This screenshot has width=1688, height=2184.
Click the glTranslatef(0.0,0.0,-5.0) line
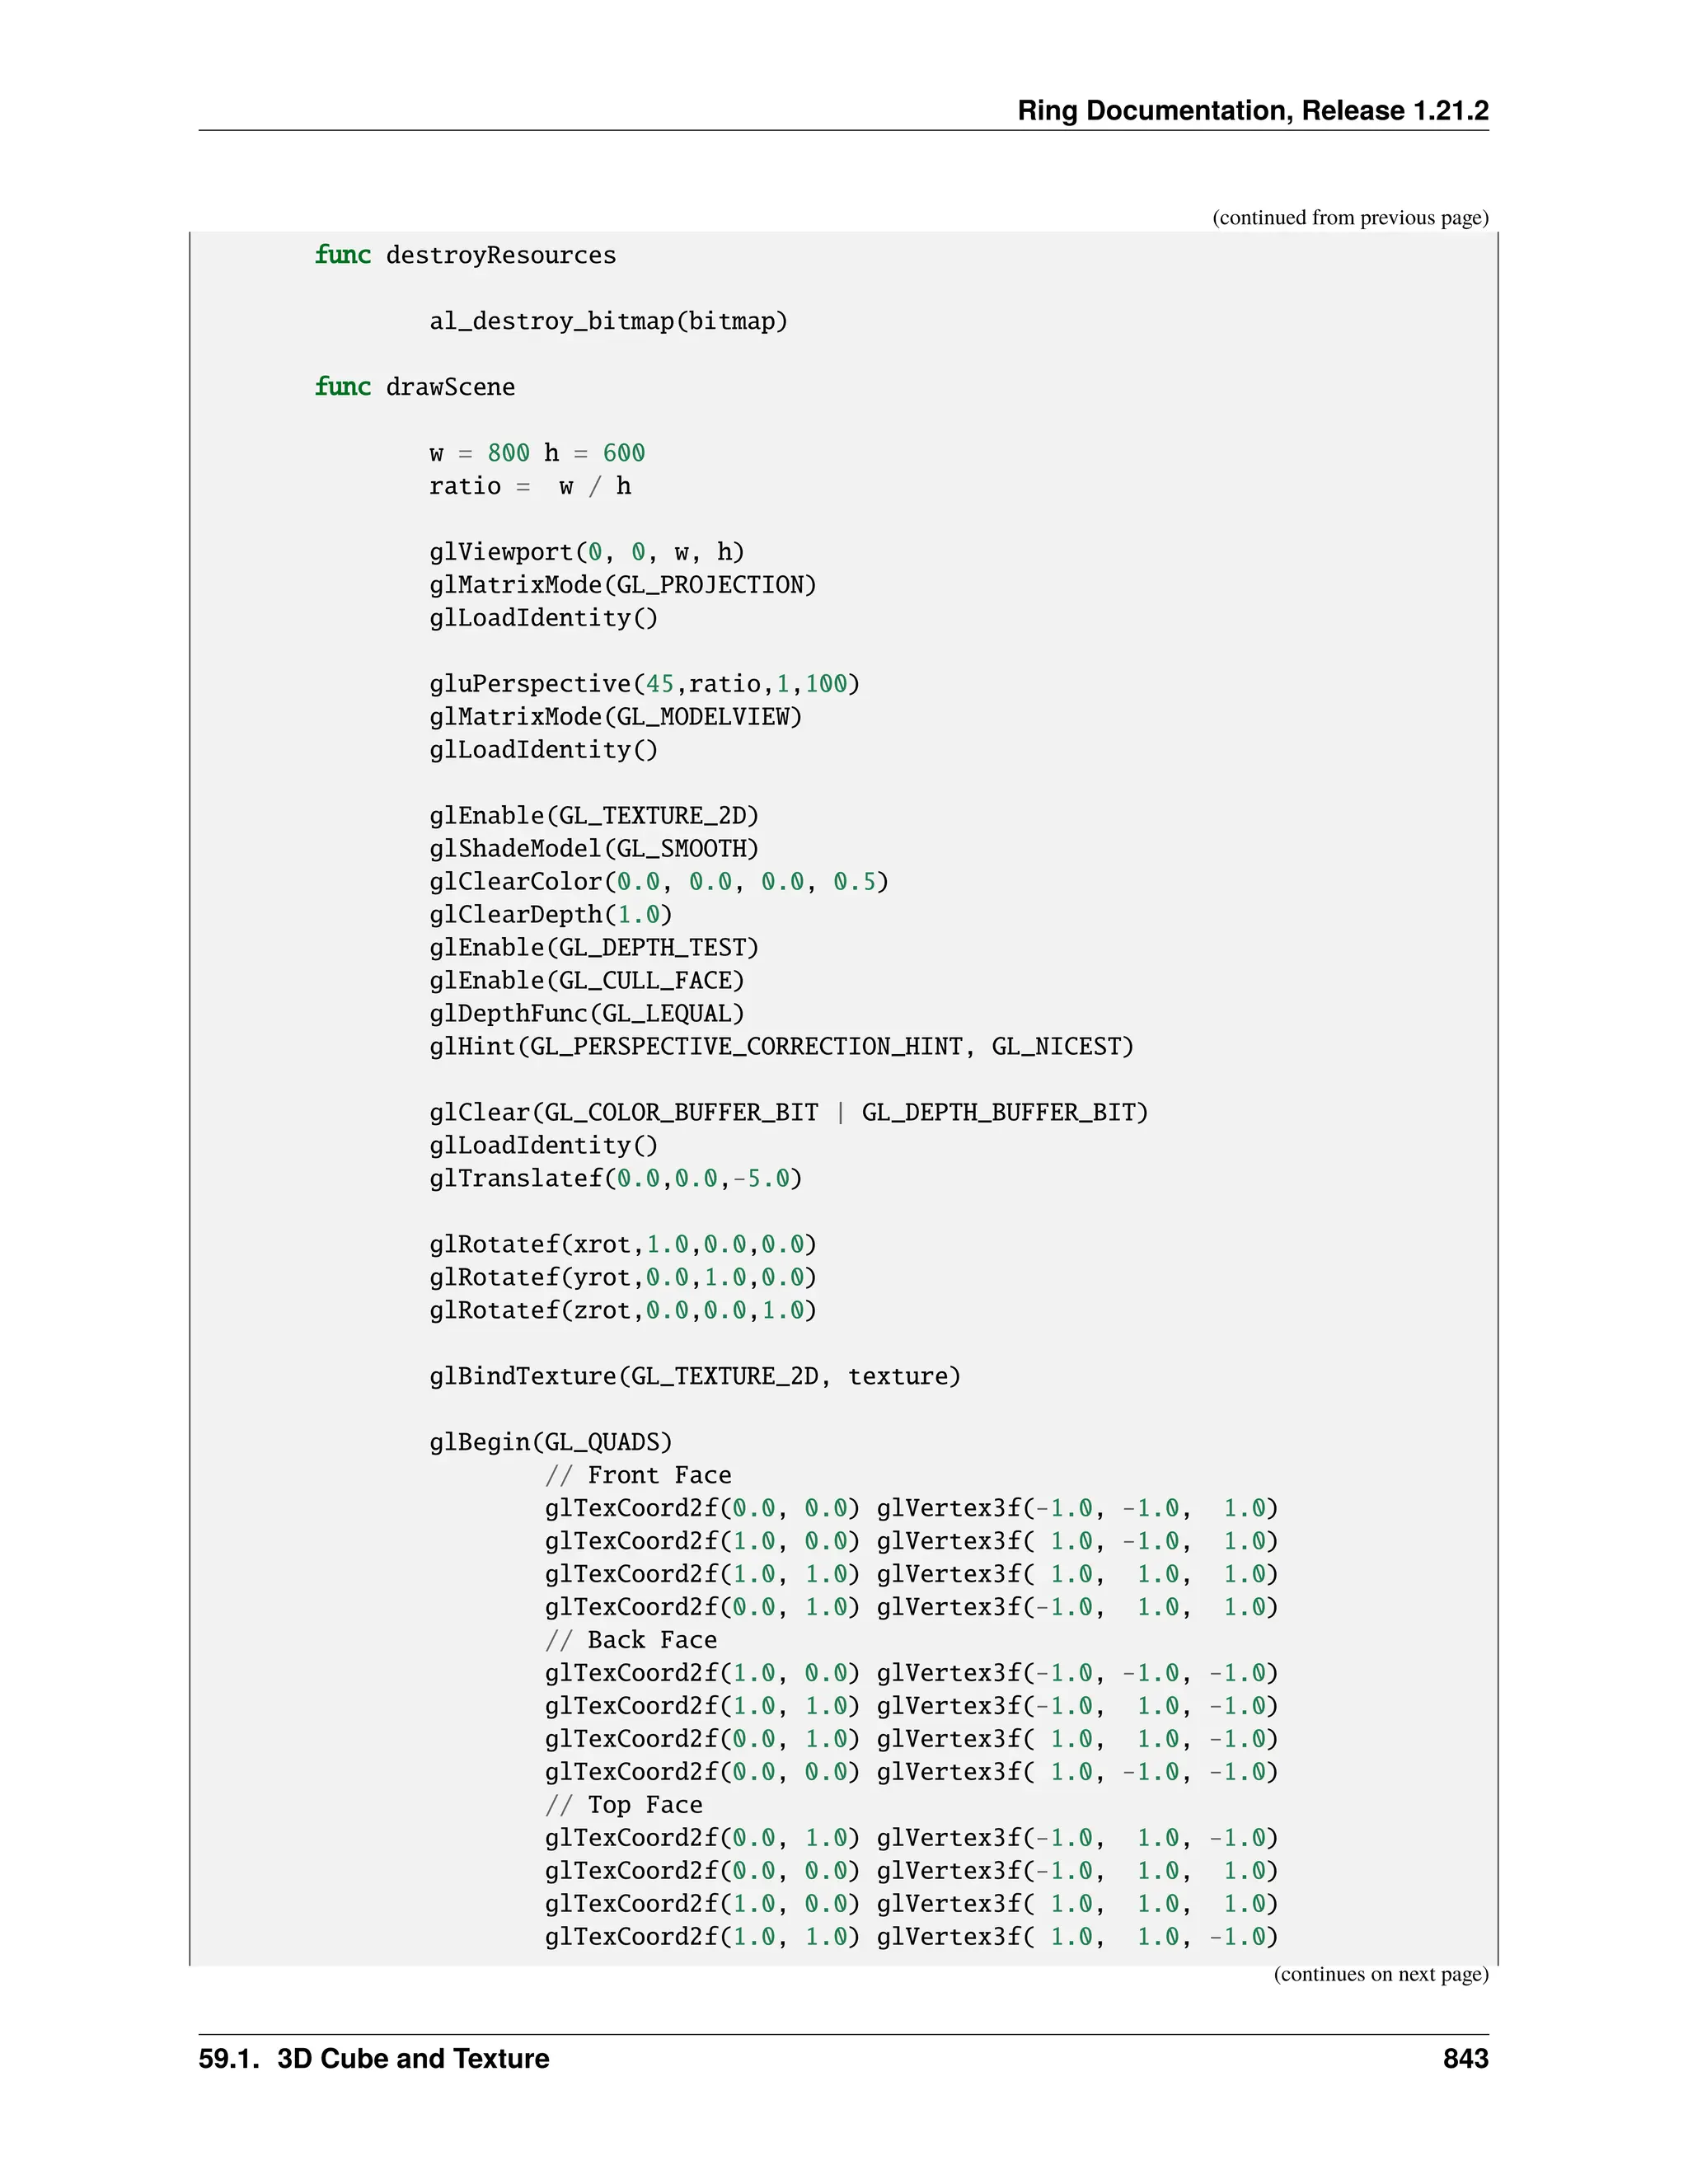point(615,1179)
